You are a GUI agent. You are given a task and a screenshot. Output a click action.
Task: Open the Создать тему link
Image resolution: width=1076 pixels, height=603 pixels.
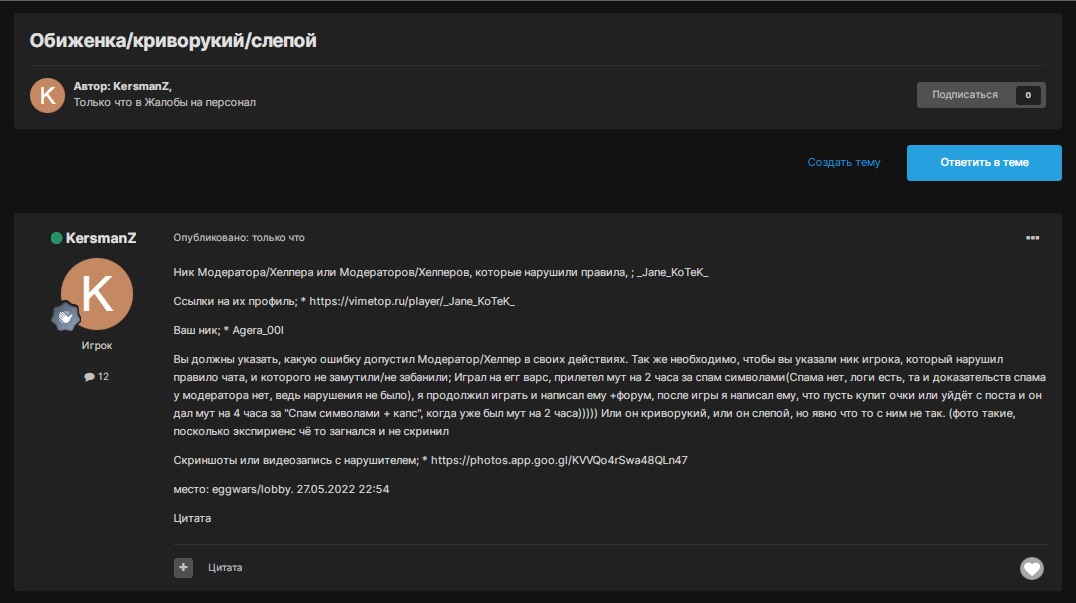(x=844, y=162)
